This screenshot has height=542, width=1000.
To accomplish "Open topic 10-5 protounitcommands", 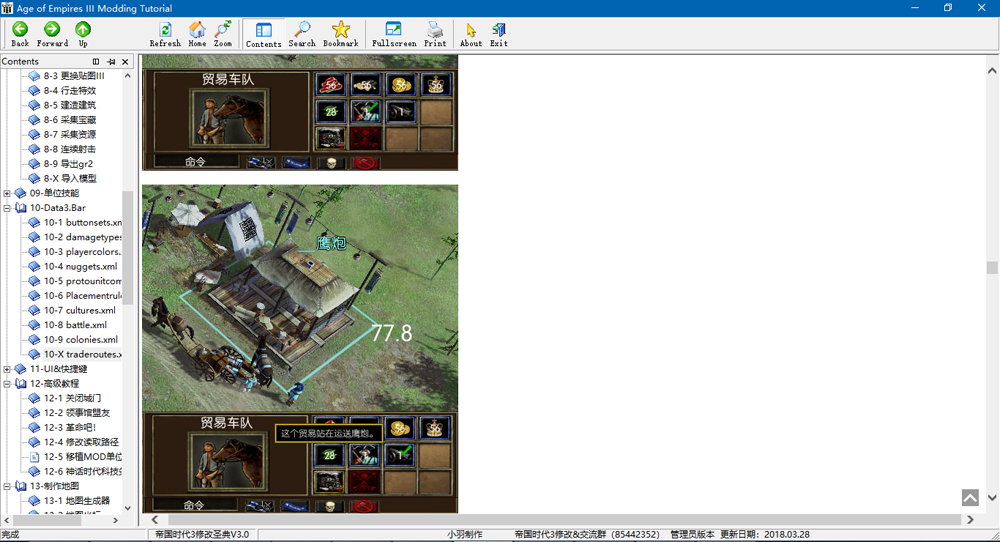I will click(x=82, y=281).
